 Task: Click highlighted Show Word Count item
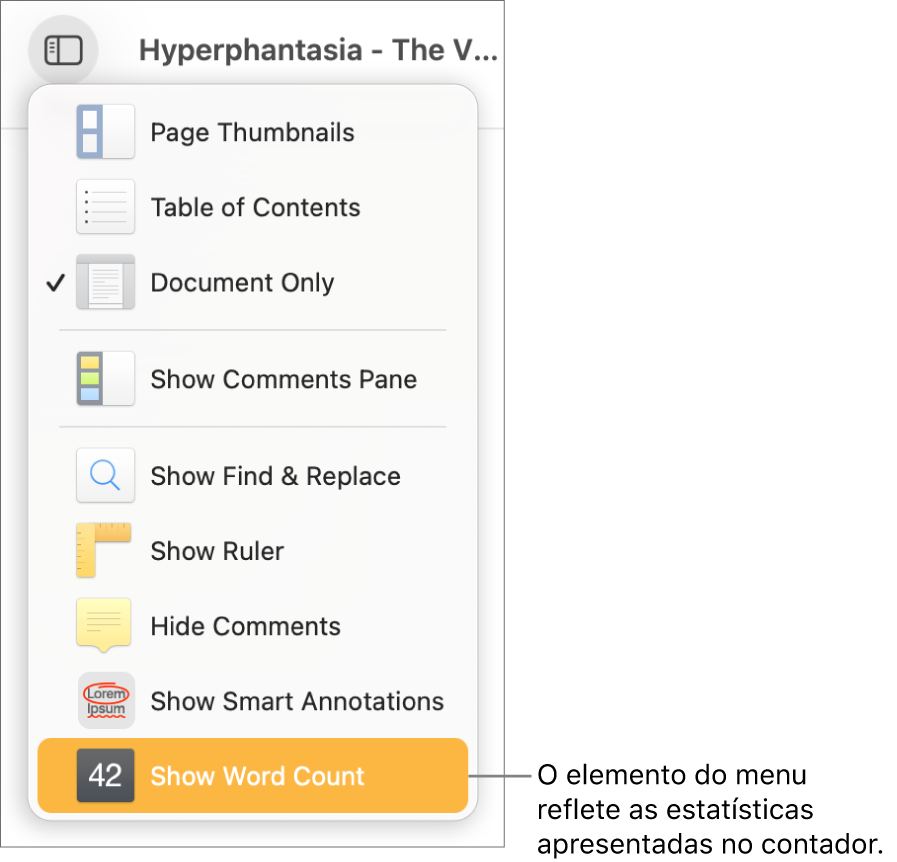(x=257, y=776)
